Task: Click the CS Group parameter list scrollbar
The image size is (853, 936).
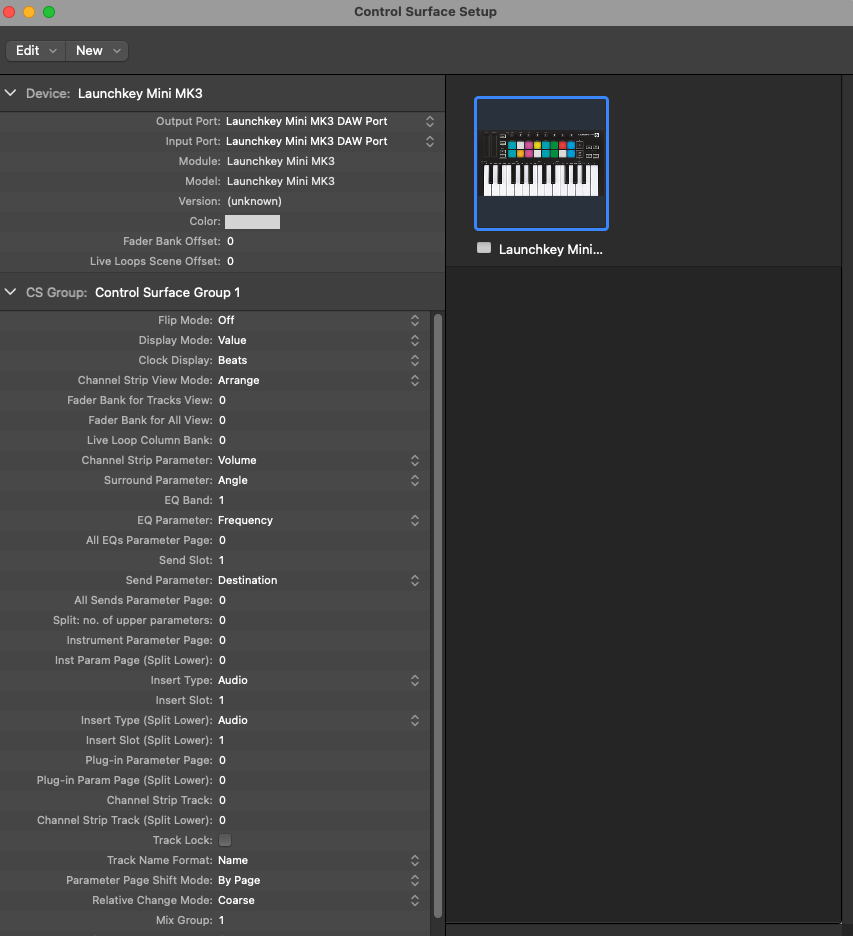Action: click(x=438, y=615)
